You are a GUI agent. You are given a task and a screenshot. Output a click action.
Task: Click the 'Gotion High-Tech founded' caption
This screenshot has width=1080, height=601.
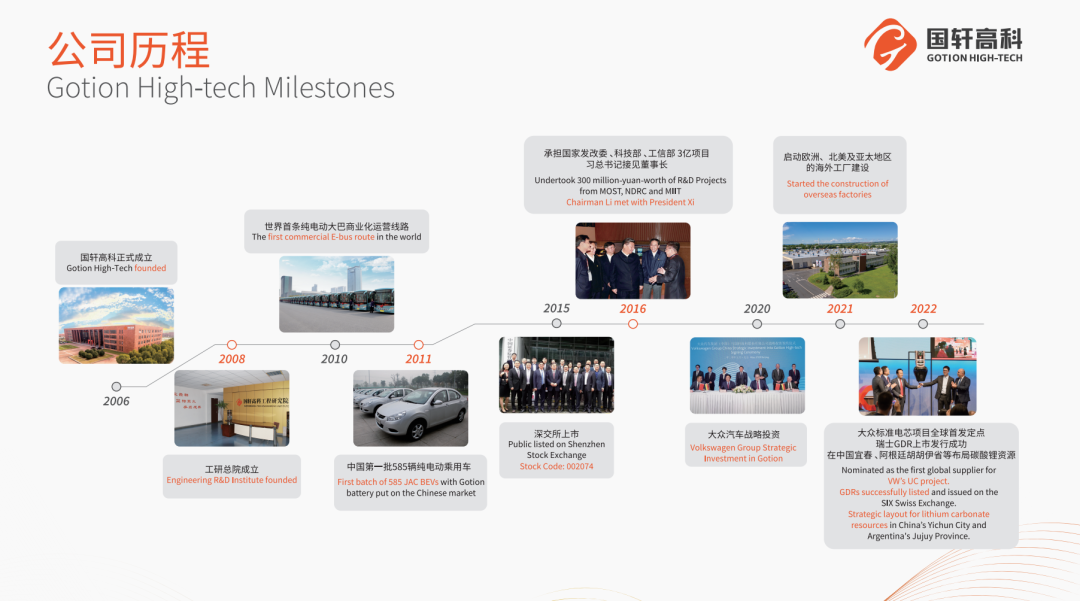coord(116,268)
